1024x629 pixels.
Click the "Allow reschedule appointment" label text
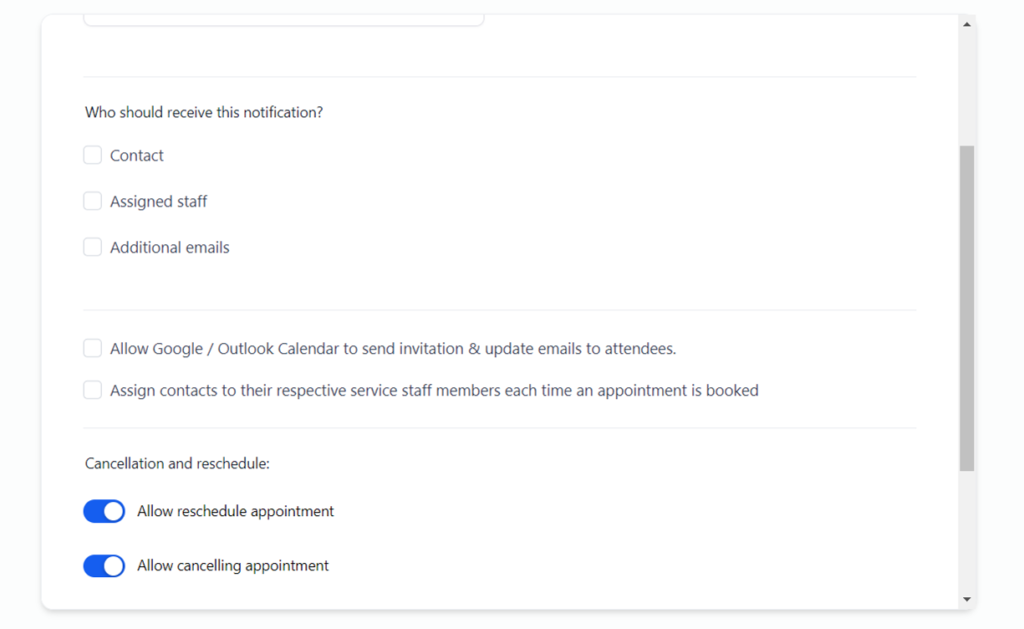click(x=235, y=512)
